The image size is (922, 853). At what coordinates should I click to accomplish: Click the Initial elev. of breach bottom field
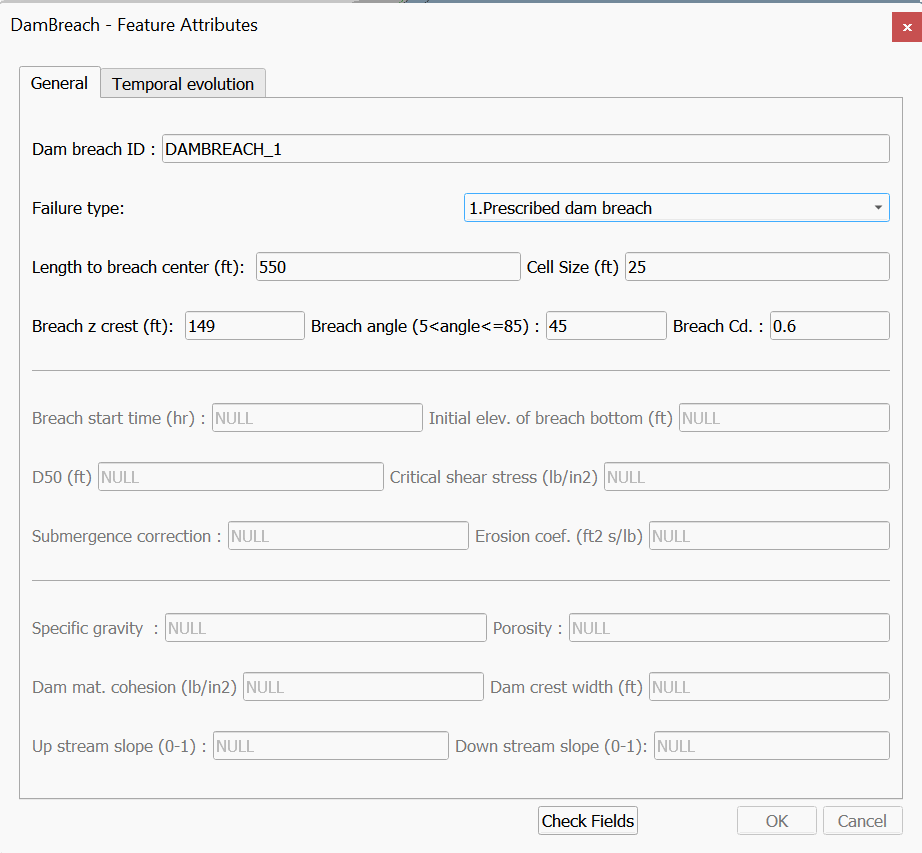783,418
